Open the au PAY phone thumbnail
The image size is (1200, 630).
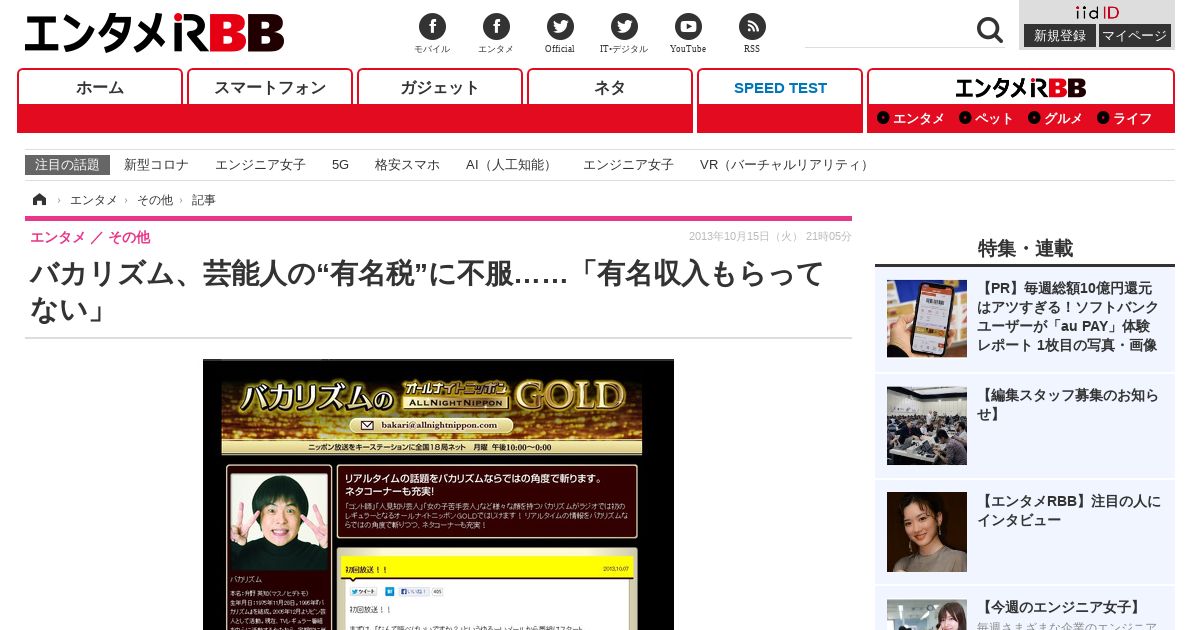pos(926,318)
